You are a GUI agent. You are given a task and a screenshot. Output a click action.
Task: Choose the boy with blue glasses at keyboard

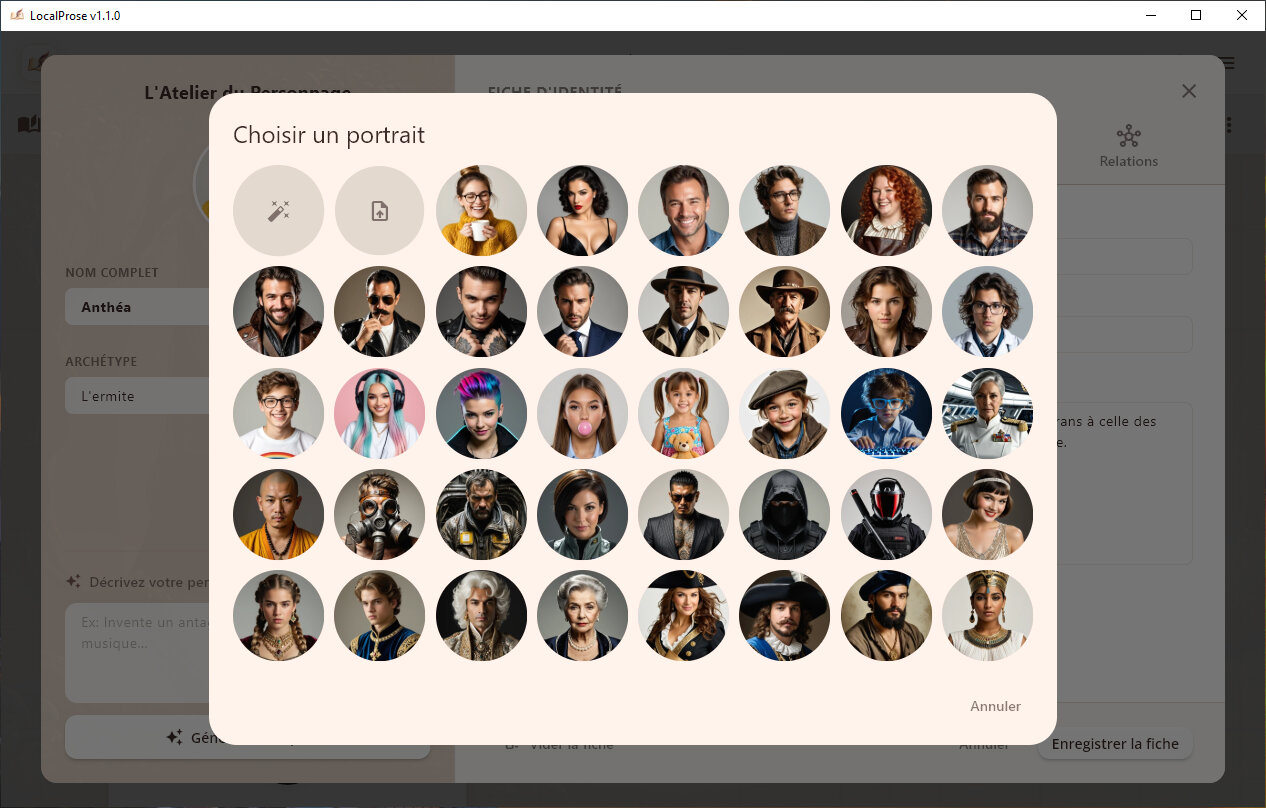[886, 413]
